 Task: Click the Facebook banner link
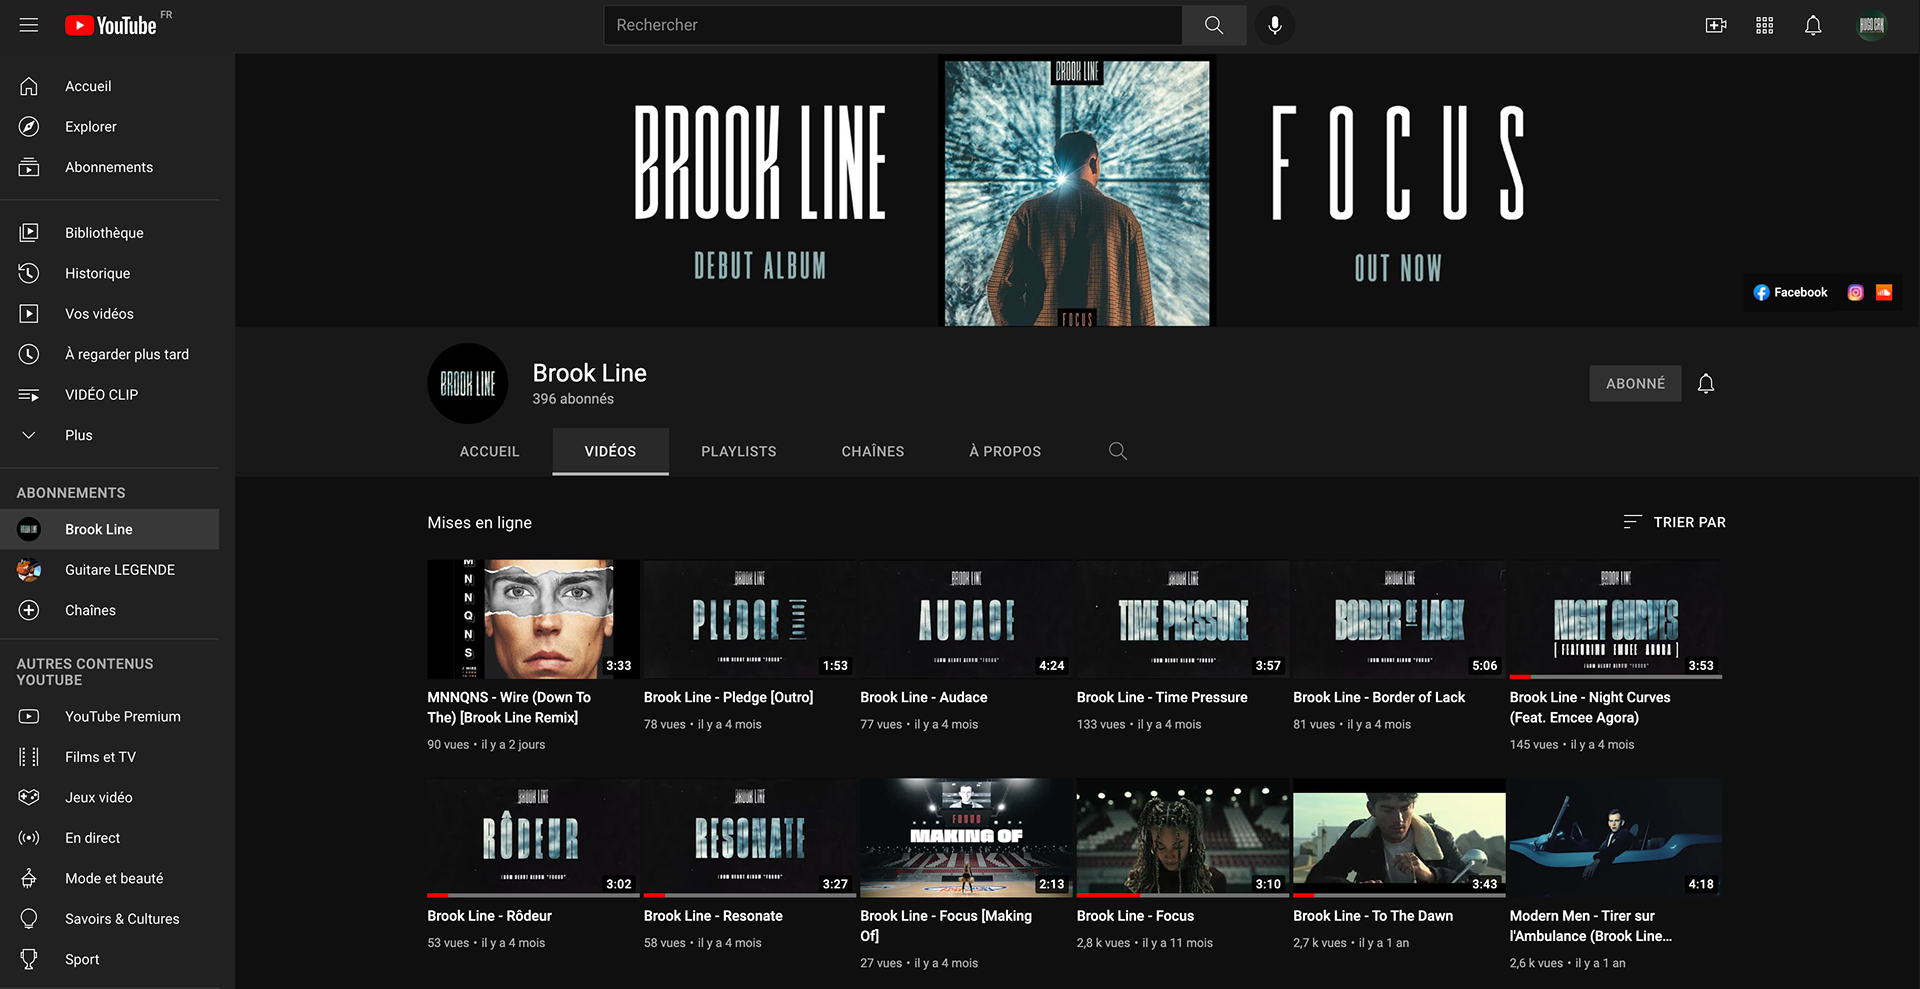1790,292
